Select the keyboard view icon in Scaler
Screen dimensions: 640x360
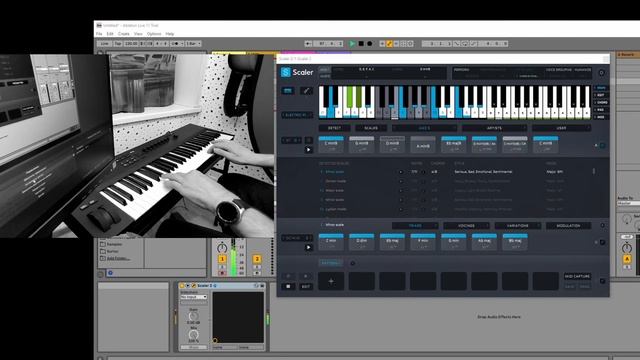click(288, 91)
